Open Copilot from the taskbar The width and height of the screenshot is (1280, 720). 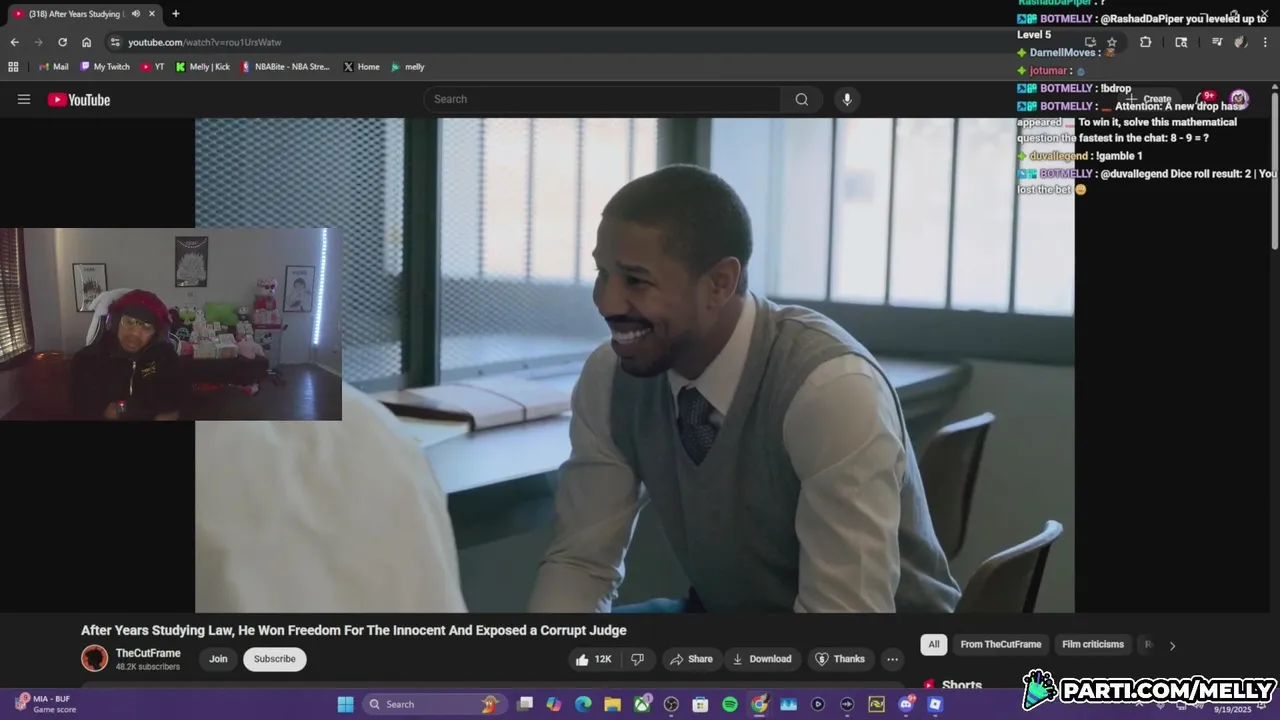554,704
